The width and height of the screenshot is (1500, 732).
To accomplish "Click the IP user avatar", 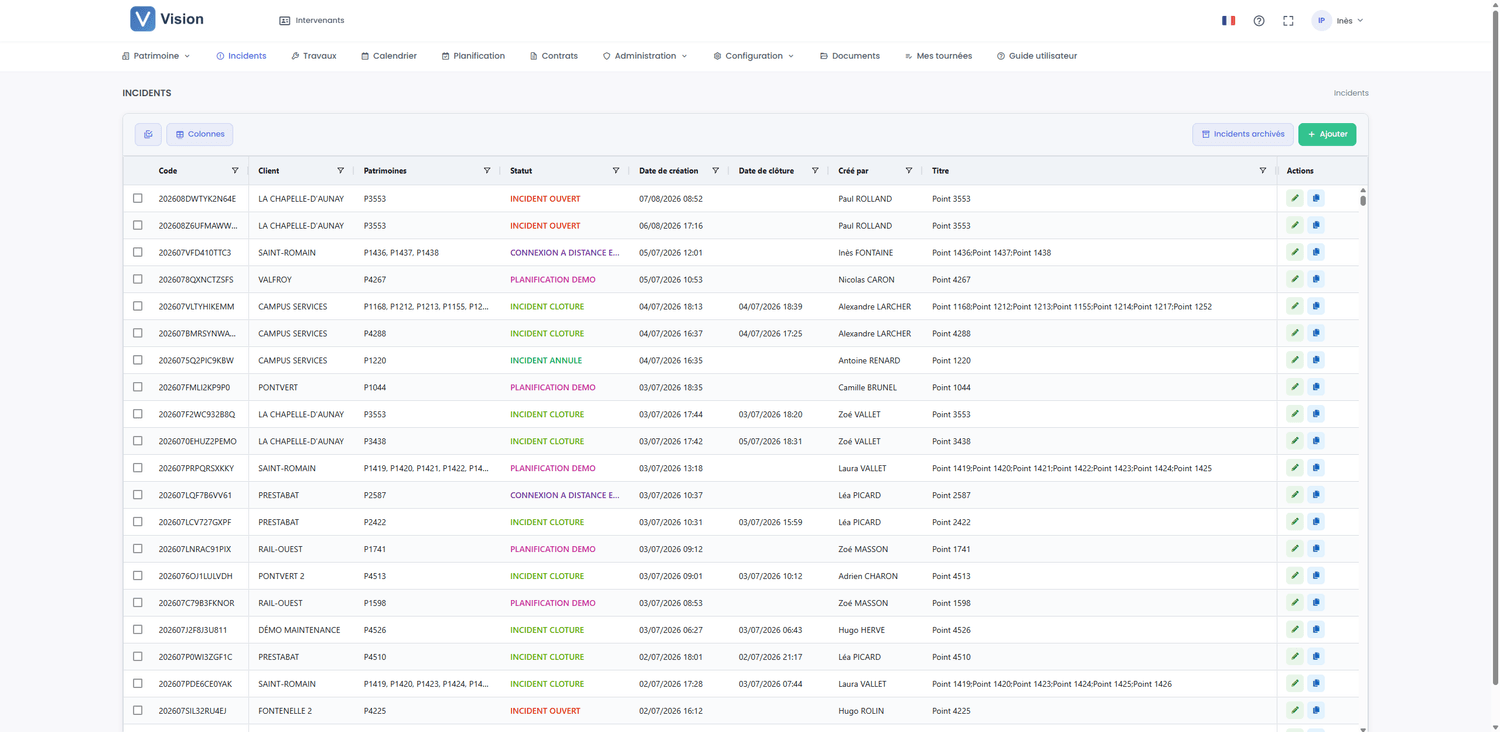I will click(1321, 20).
